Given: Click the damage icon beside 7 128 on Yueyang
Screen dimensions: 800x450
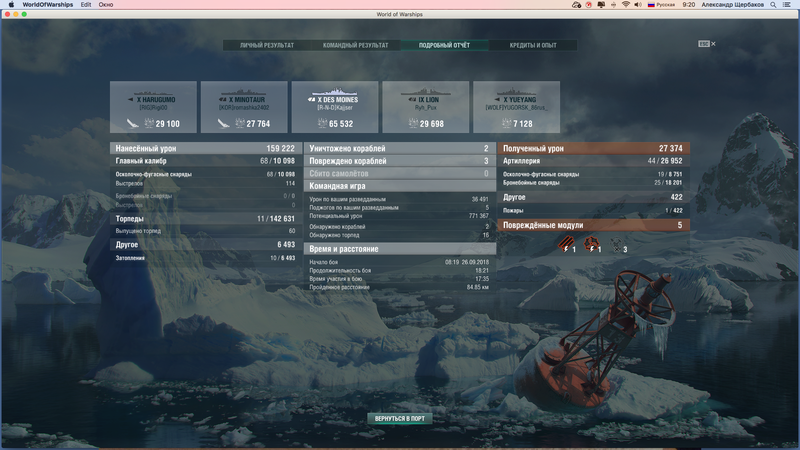Looking at the screenshot, I should [506, 123].
